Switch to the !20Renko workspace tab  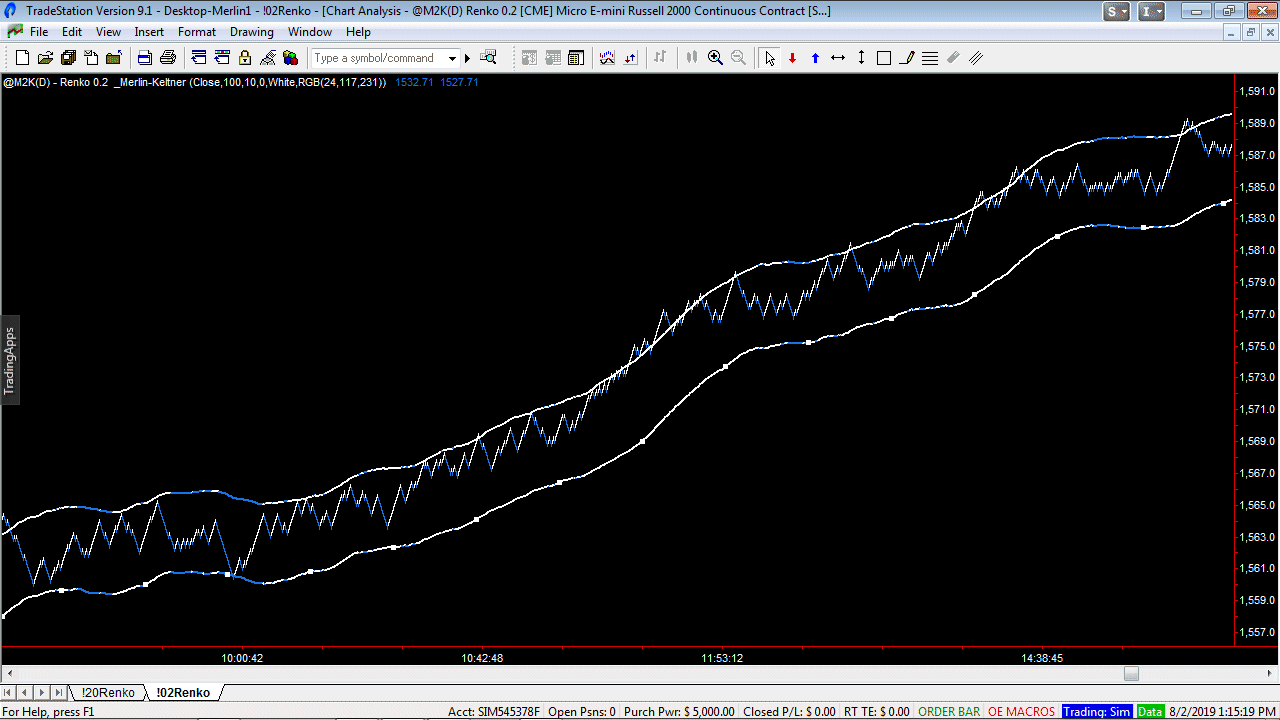pos(108,692)
